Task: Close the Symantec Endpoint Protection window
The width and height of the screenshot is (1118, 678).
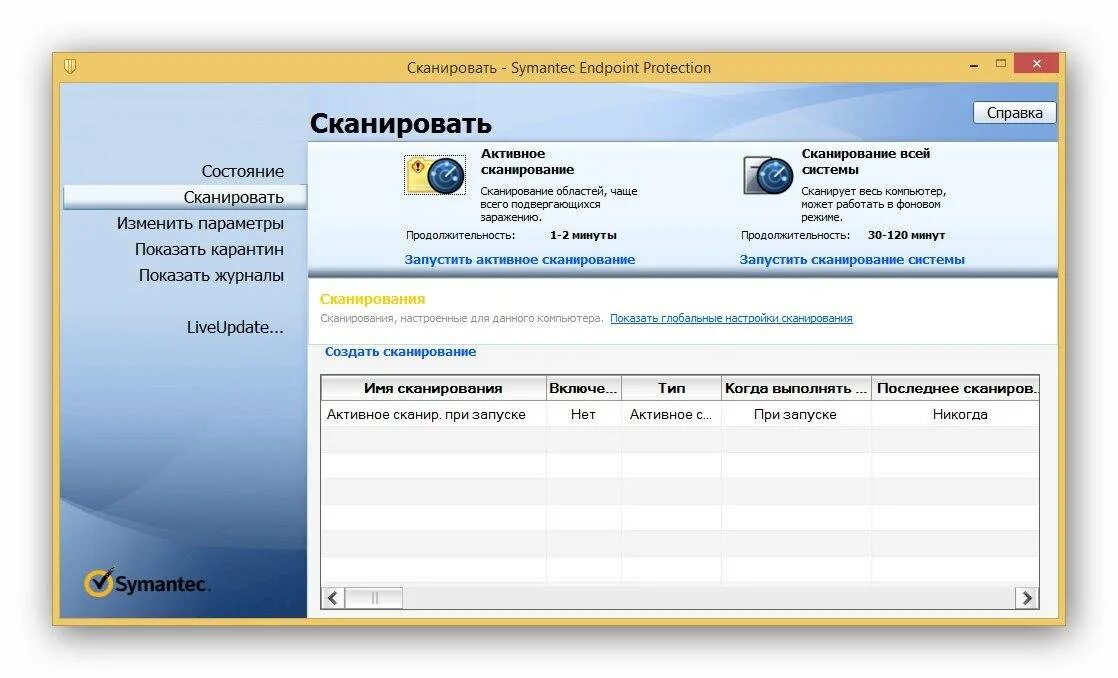Action: [x=1037, y=63]
